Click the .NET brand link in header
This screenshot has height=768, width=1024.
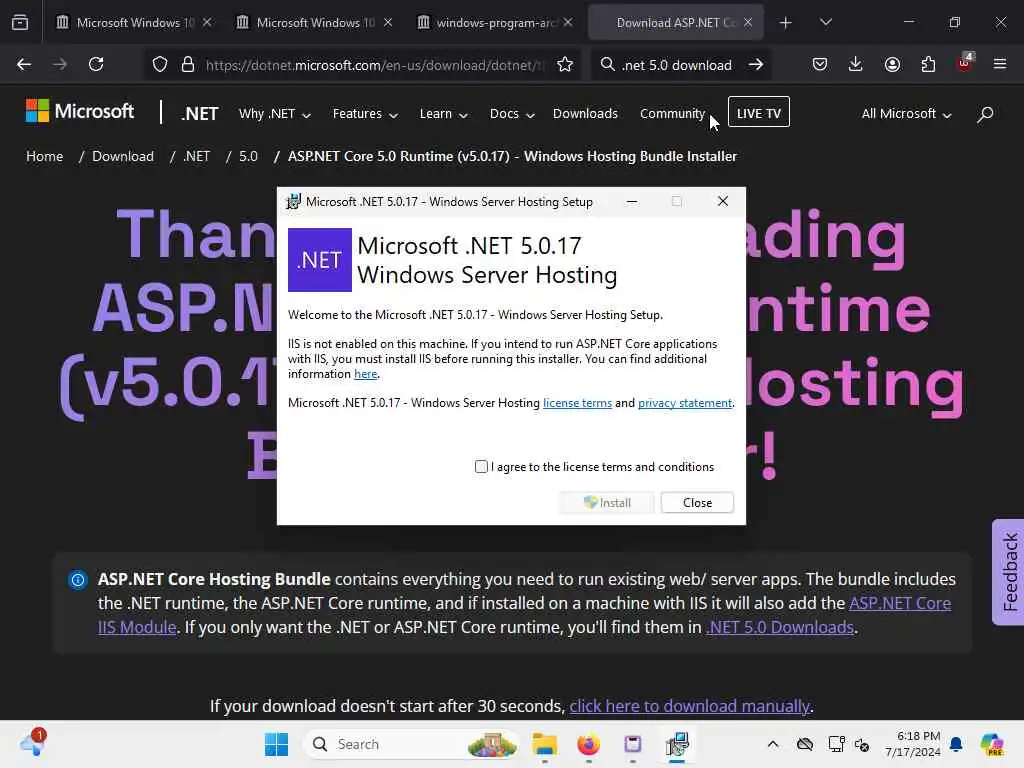pyautogui.click(x=200, y=114)
